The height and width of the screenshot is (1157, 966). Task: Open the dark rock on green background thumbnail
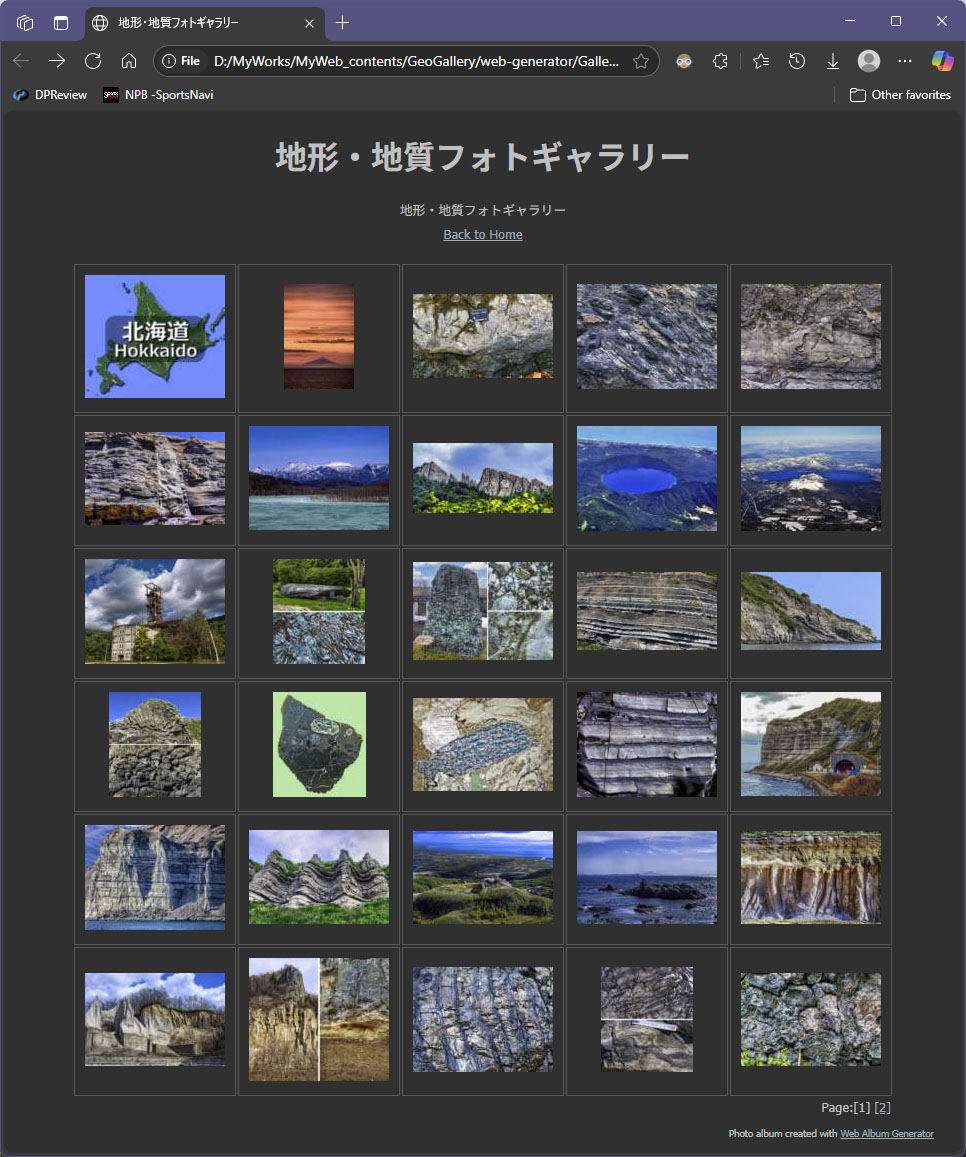coord(319,744)
